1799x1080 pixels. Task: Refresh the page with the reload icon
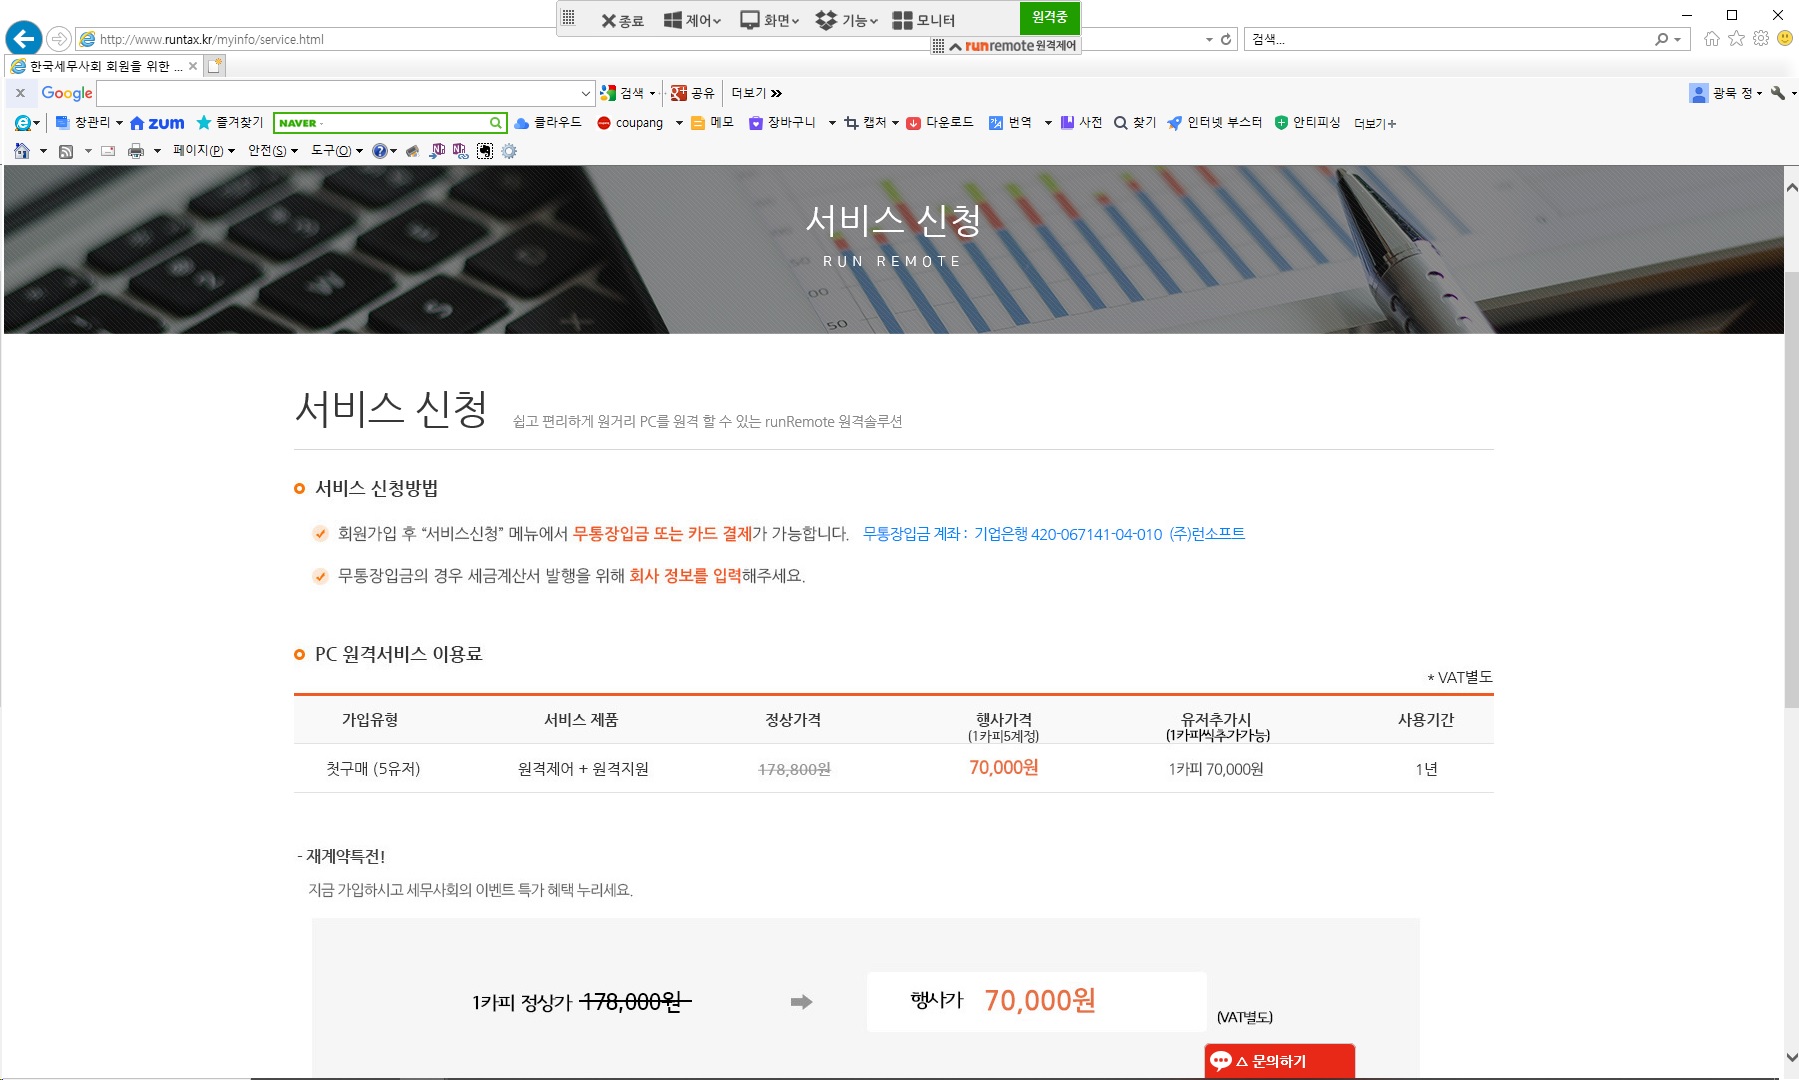[x=1226, y=39]
